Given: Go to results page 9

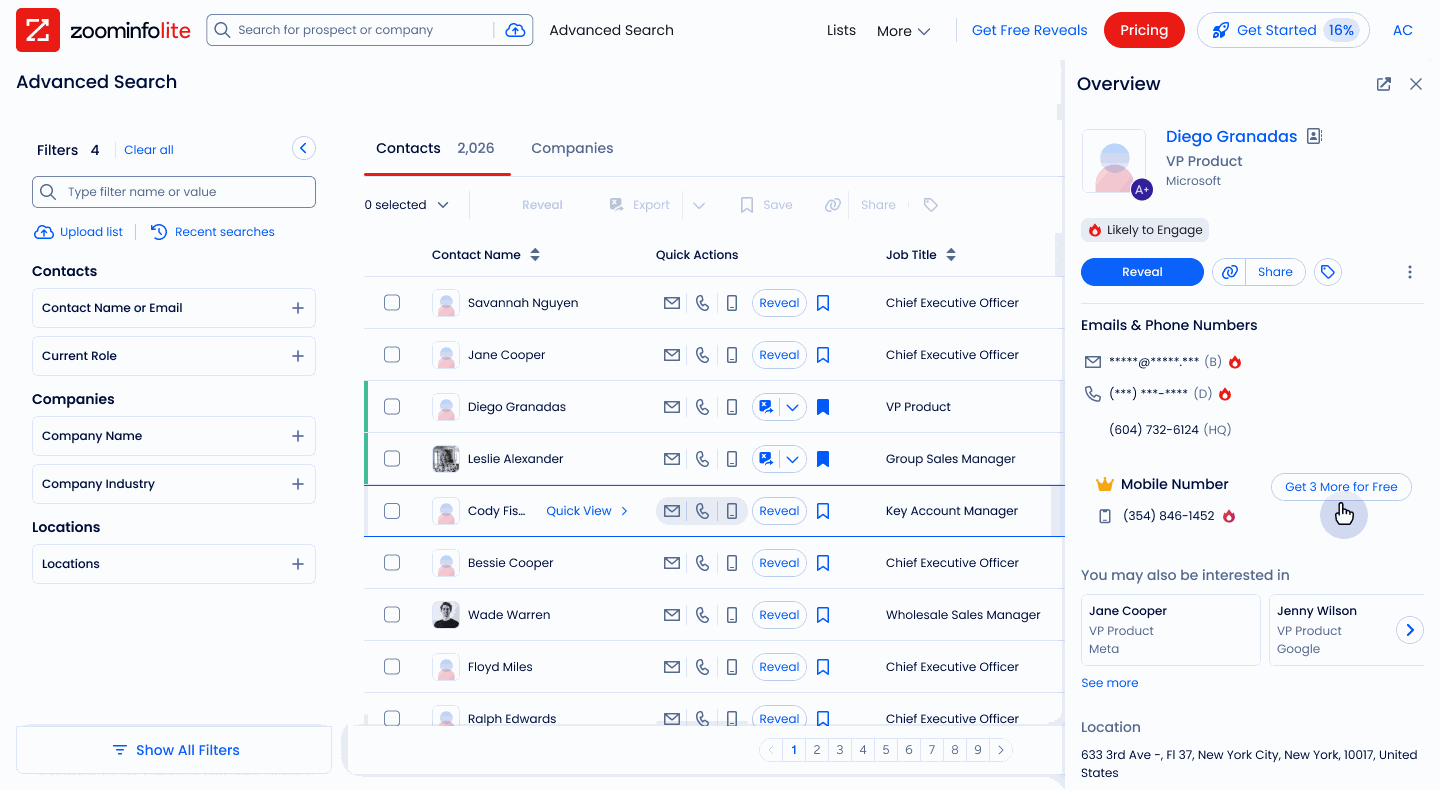Looking at the screenshot, I should pos(978,750).
